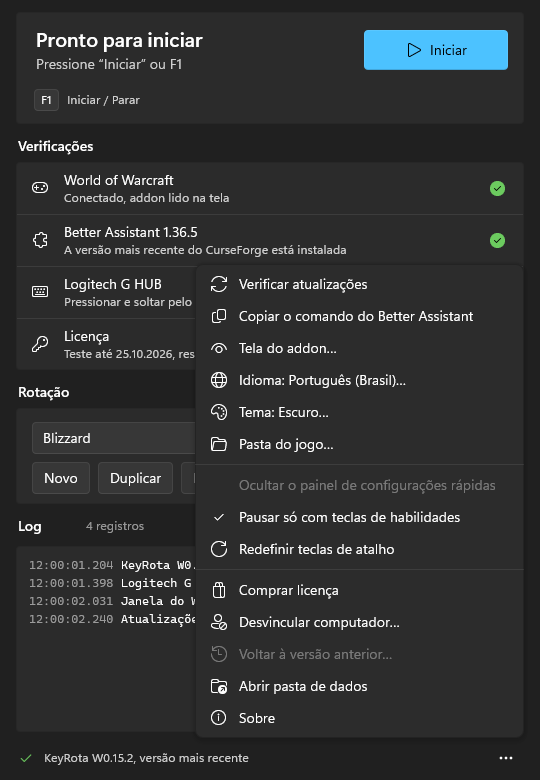Screen dimensions: 540x780
Task: Click the key icon for Licença
Action: tap(40, 344)
